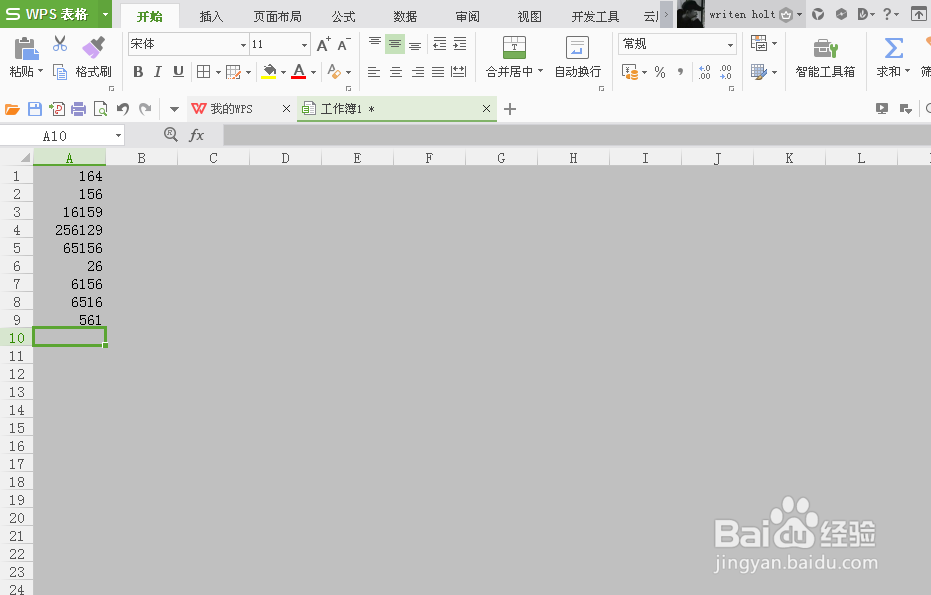Toggle middle vertical alignment
931x595 pixels.
[x=395, y=43]
